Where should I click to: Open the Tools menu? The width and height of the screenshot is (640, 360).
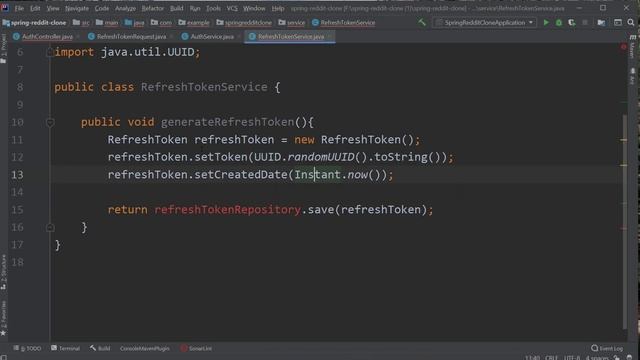coord(213,8)
